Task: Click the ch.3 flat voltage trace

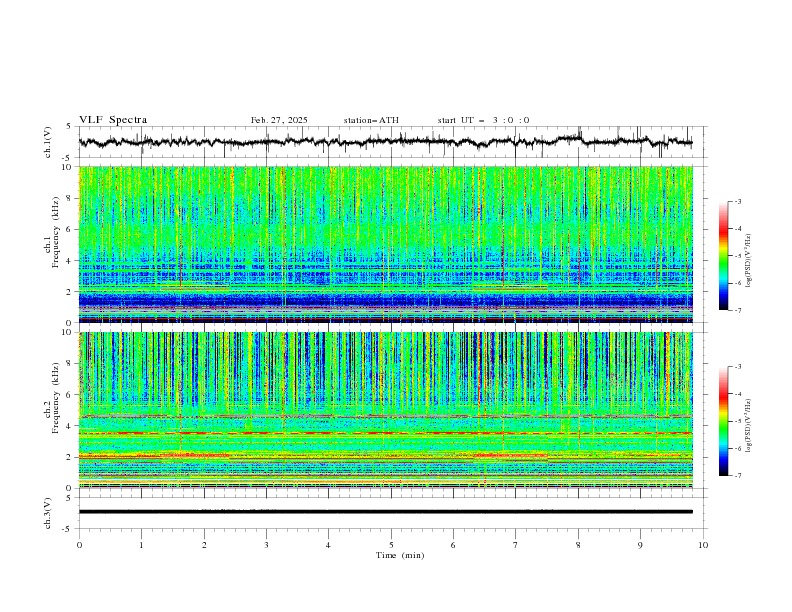Action: click(x=385, y=512)
